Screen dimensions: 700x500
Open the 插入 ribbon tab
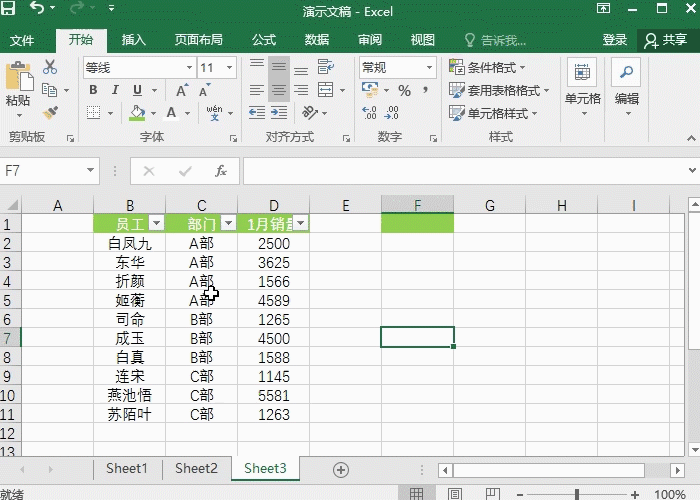(x=134, y=40)
